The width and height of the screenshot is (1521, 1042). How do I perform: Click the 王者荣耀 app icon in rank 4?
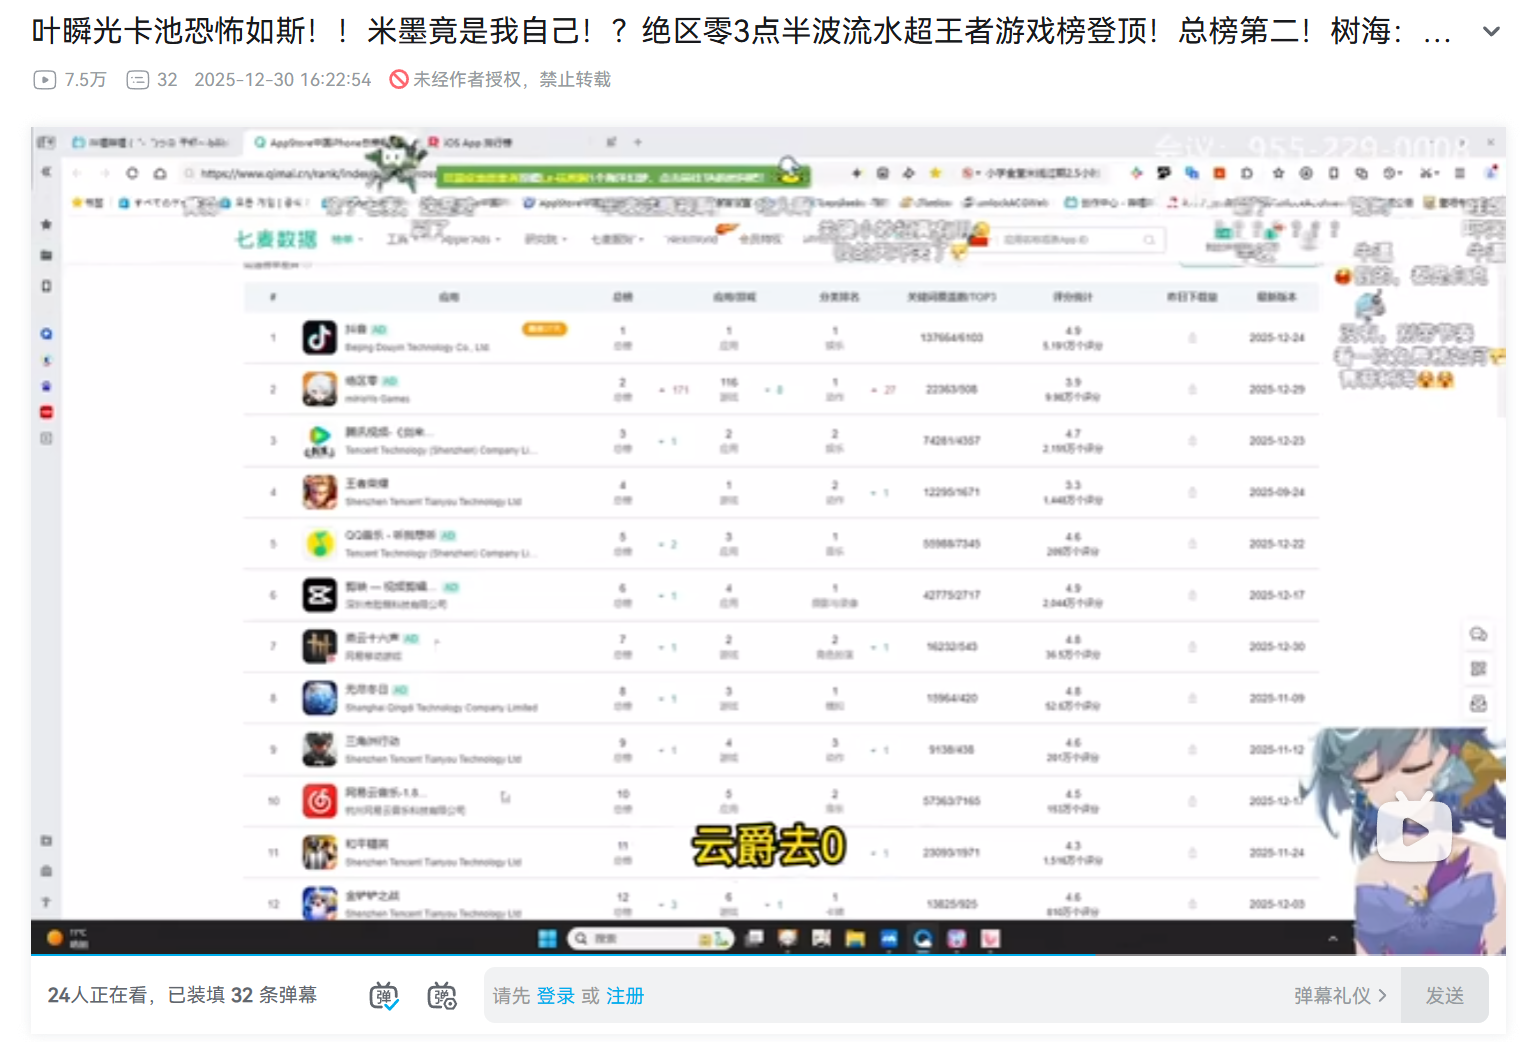320,492
